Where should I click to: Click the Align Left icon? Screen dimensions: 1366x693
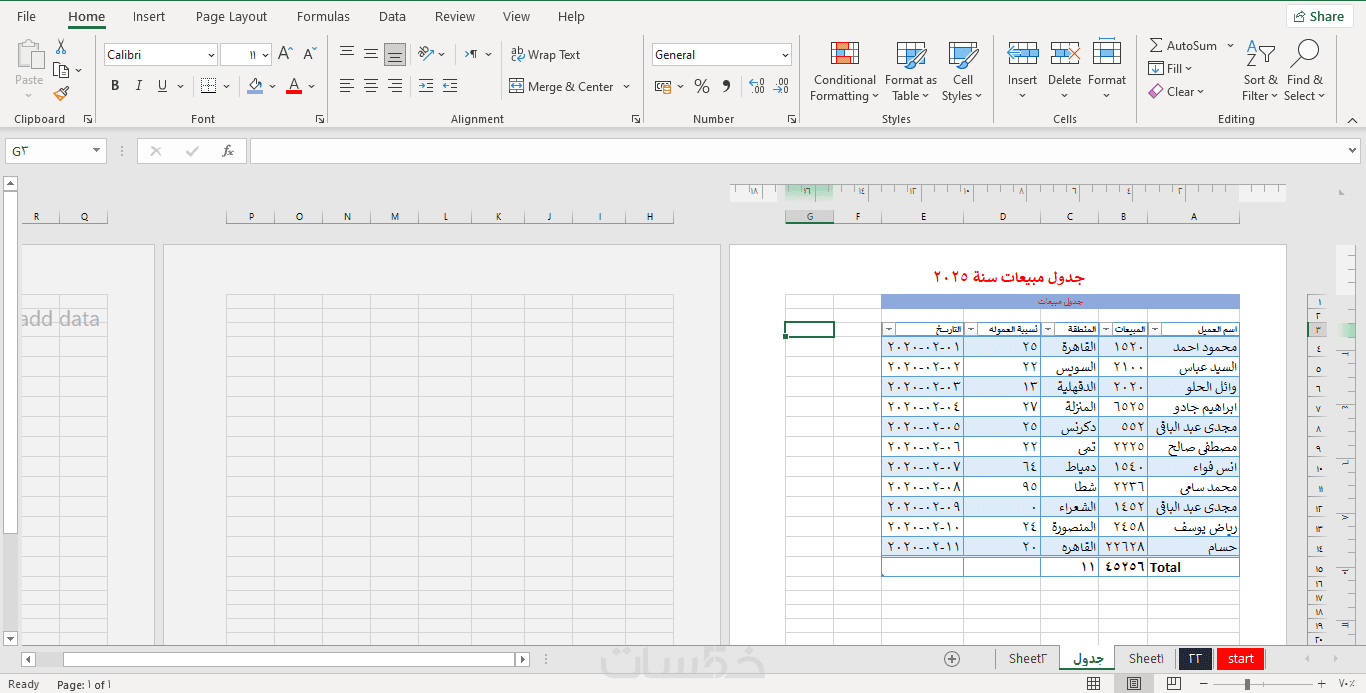coord(347,86)
